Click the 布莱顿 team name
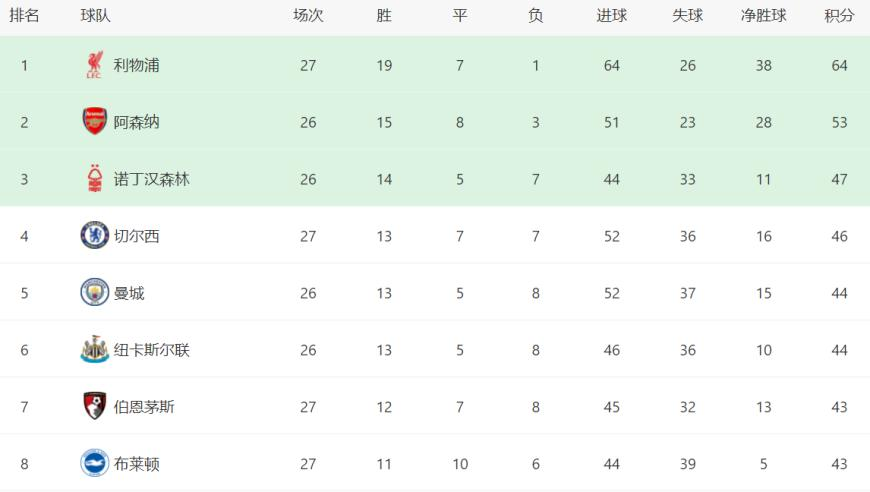 pos(136,464)
